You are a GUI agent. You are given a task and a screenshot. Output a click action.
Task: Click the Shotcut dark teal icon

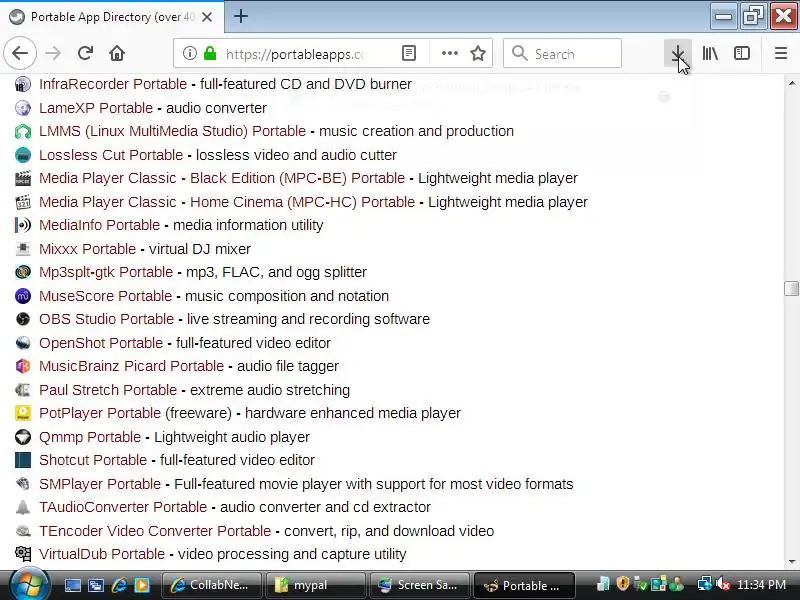[x=22, y=460]
